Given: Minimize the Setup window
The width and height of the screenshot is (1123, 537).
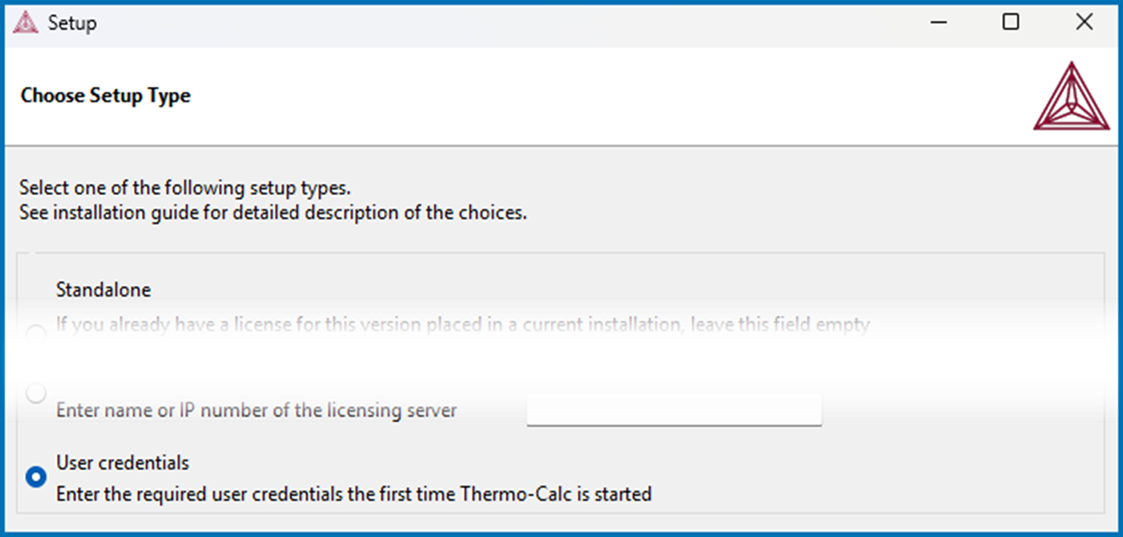Looking at the screenshot, I should coord(938,23).
